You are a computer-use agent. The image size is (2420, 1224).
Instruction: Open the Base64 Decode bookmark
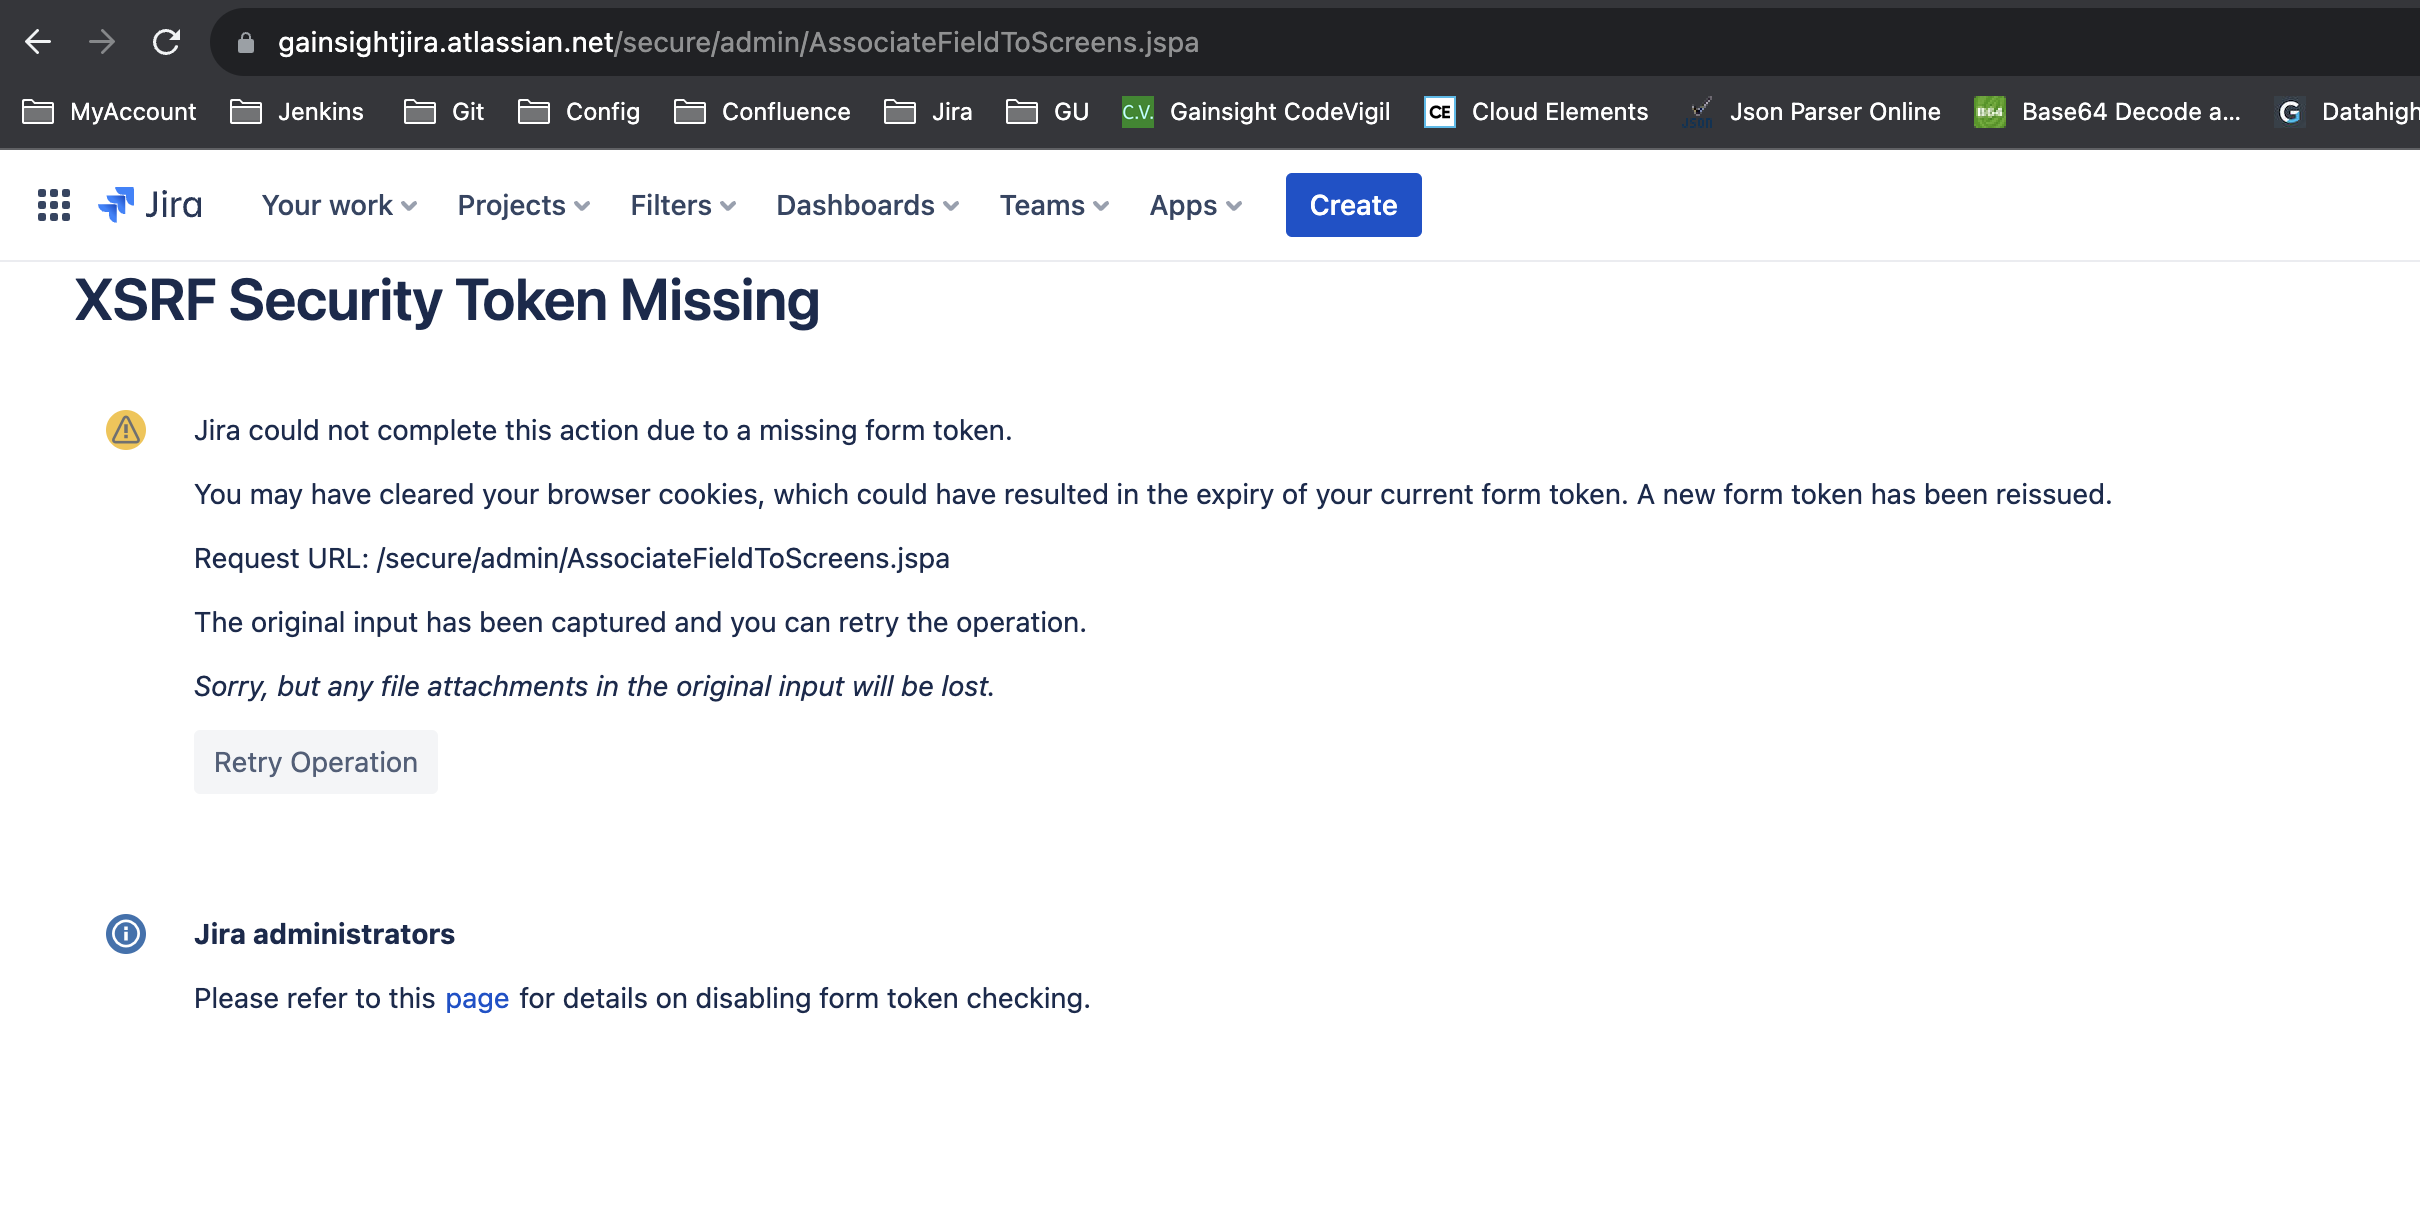click(x=2107, y=112)
